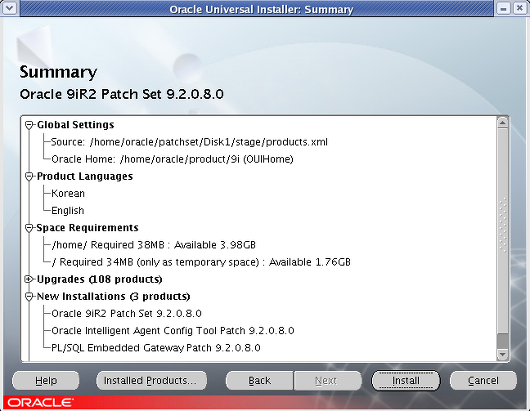Screen dimensions: 530x411
Task: Open the window menu in the title bar
Action: pyautogui.click(x=9, y=8)
